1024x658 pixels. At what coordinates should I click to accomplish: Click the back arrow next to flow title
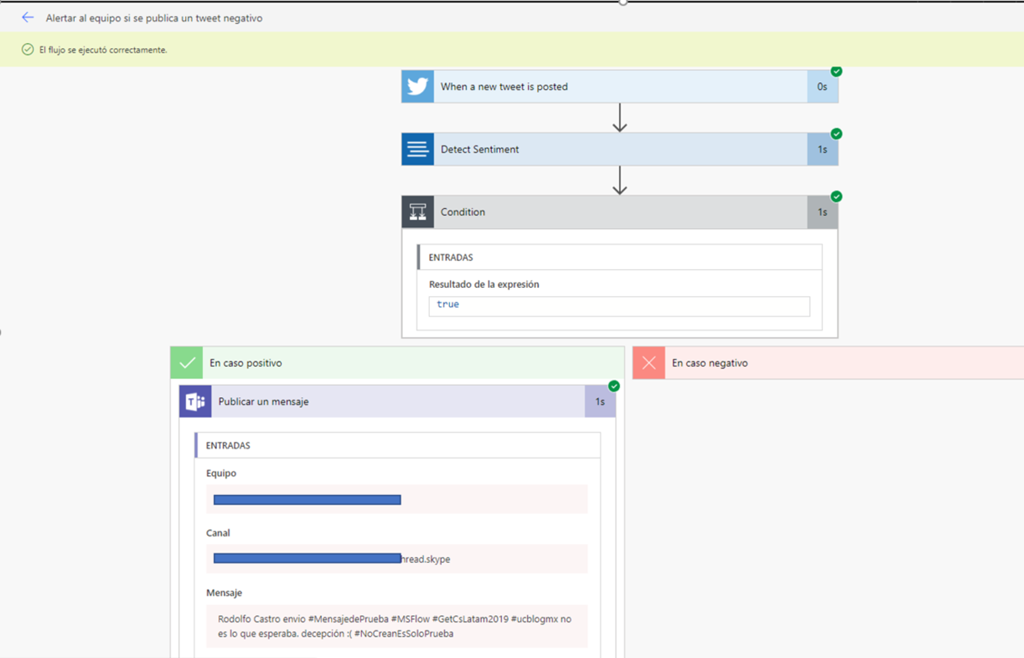click(27, 18)
